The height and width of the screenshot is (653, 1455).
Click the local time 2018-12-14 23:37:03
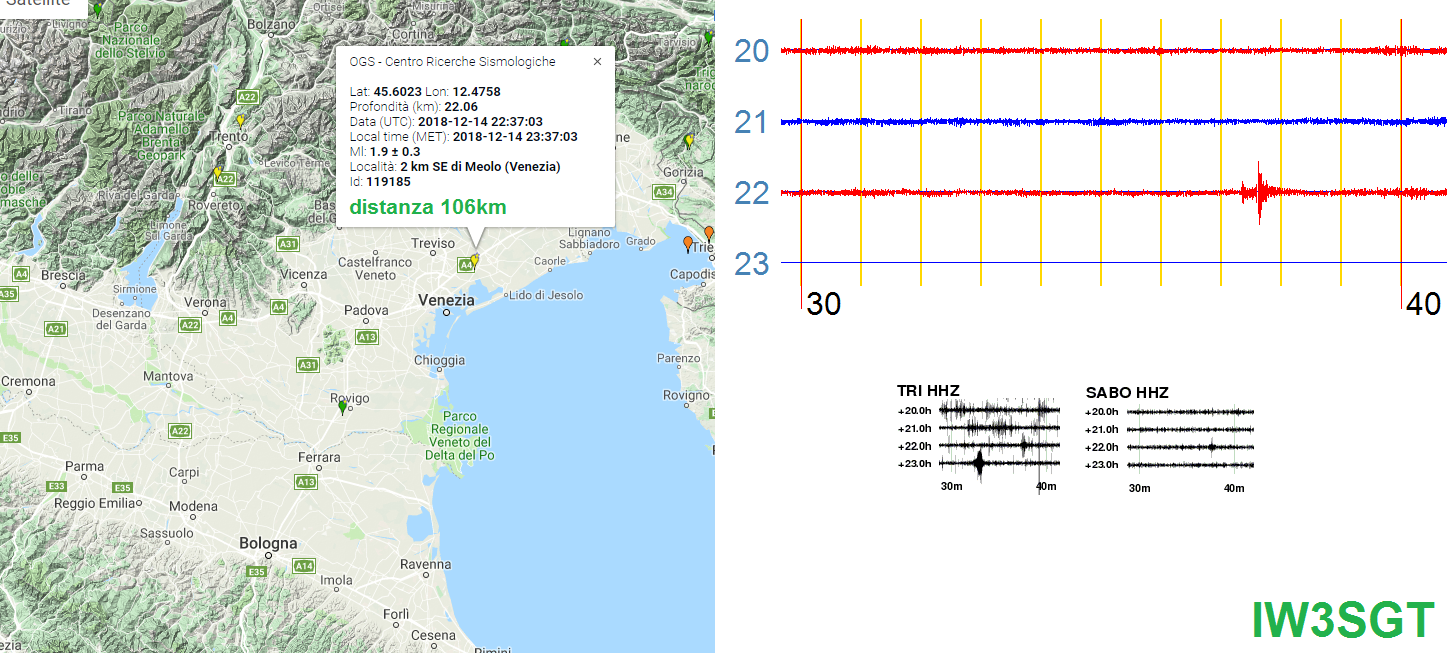pos(516,136)
